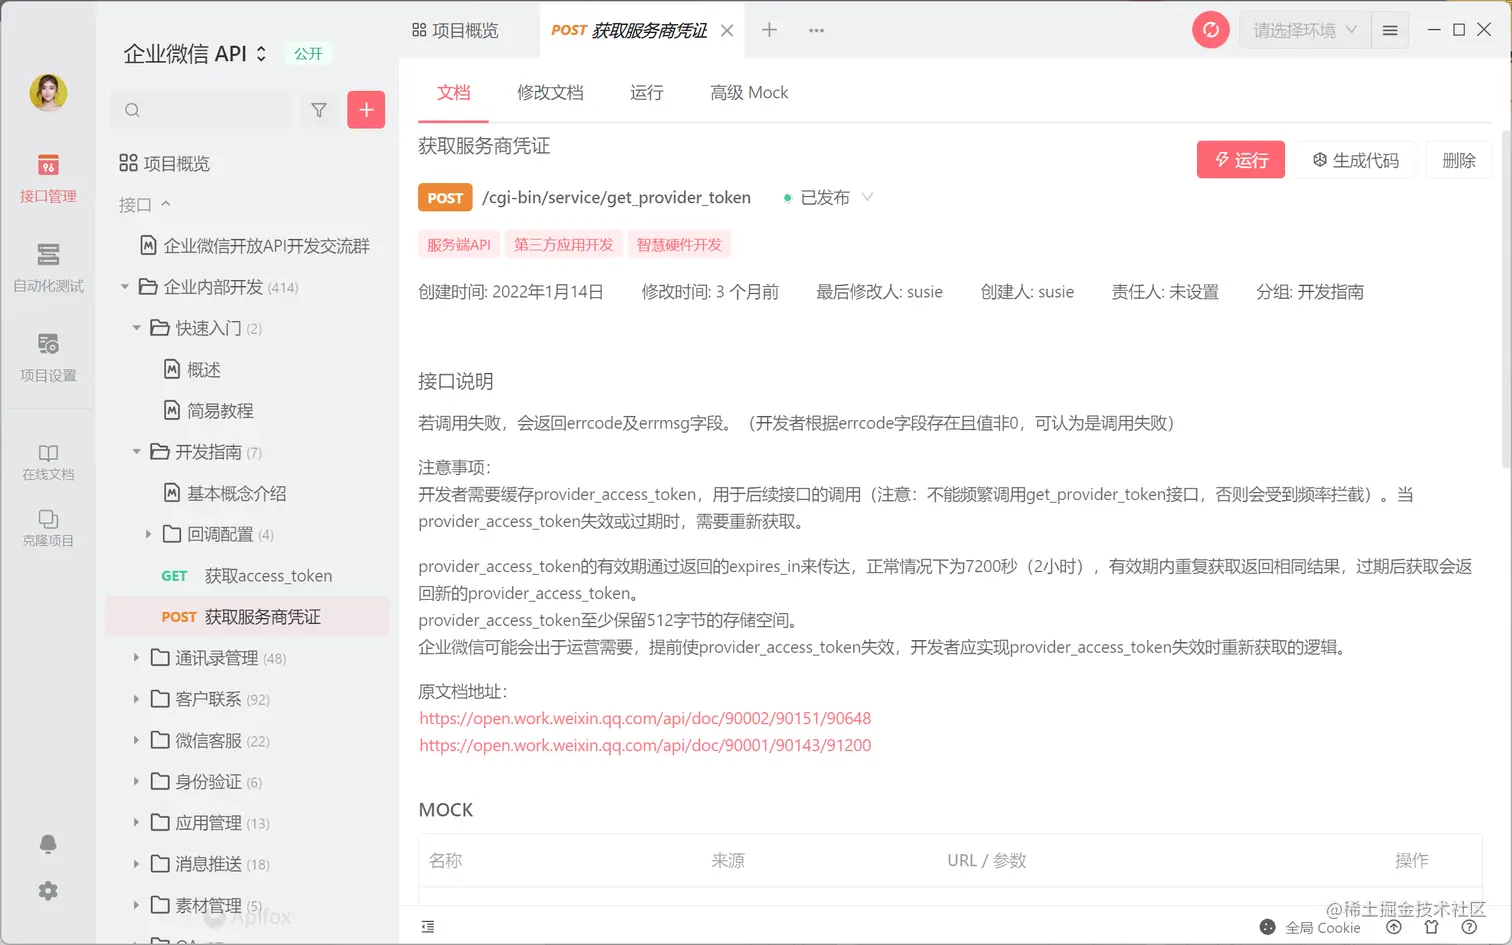Expand the 素材管理 folder
Screen dimensions: 1512x945
[x=136, y=905]
